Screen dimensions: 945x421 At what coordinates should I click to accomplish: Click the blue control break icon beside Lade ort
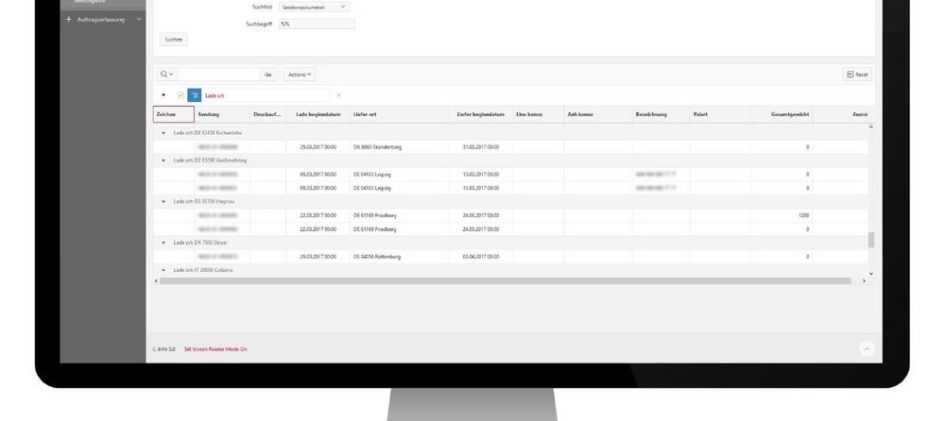click(x=195, y=95)
